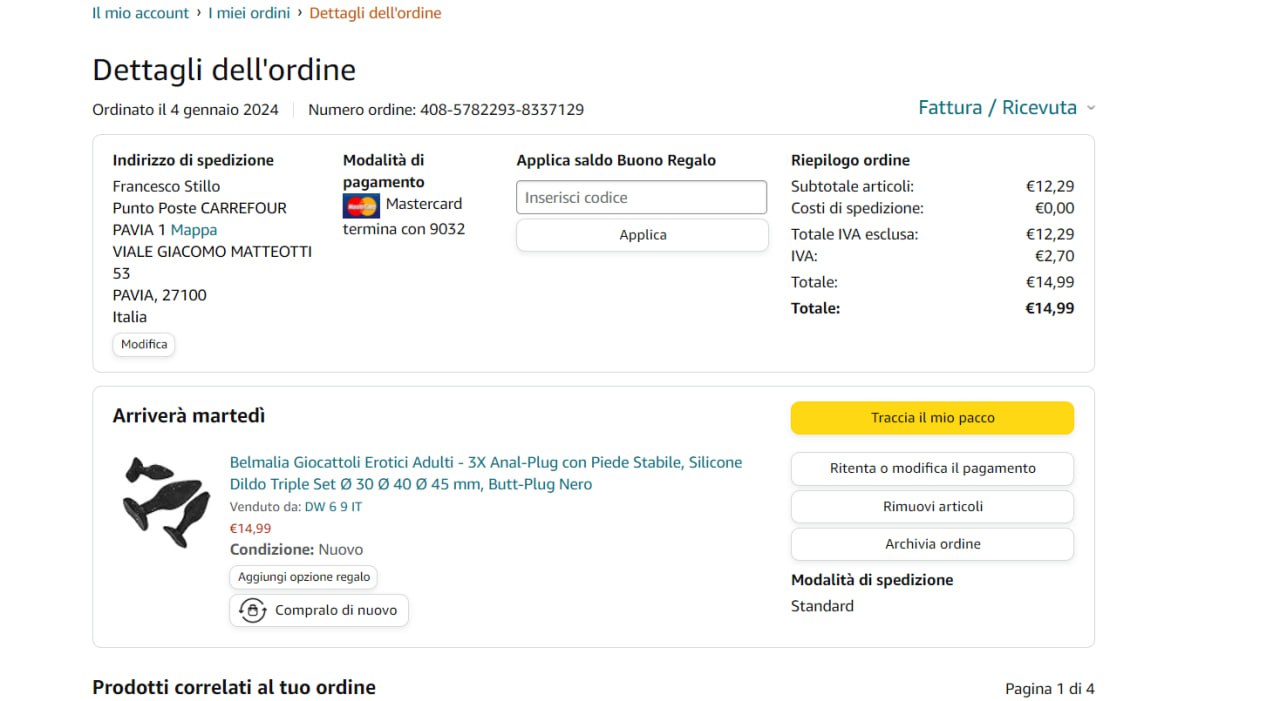1280x701 pixels.
Task: Go to Il mio account breadcrumb
Action: tap(140, 13)
